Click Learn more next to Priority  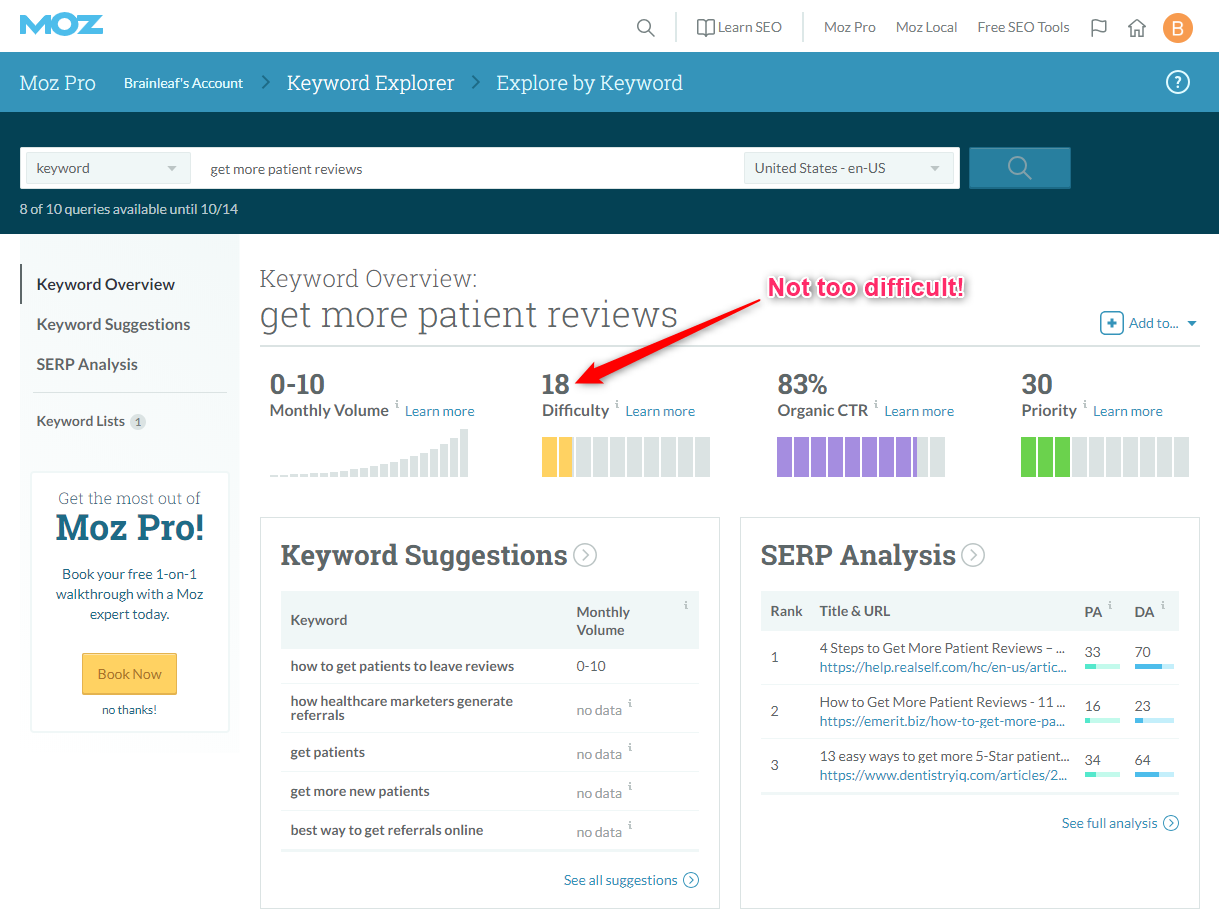click(x=1127, y=411)
